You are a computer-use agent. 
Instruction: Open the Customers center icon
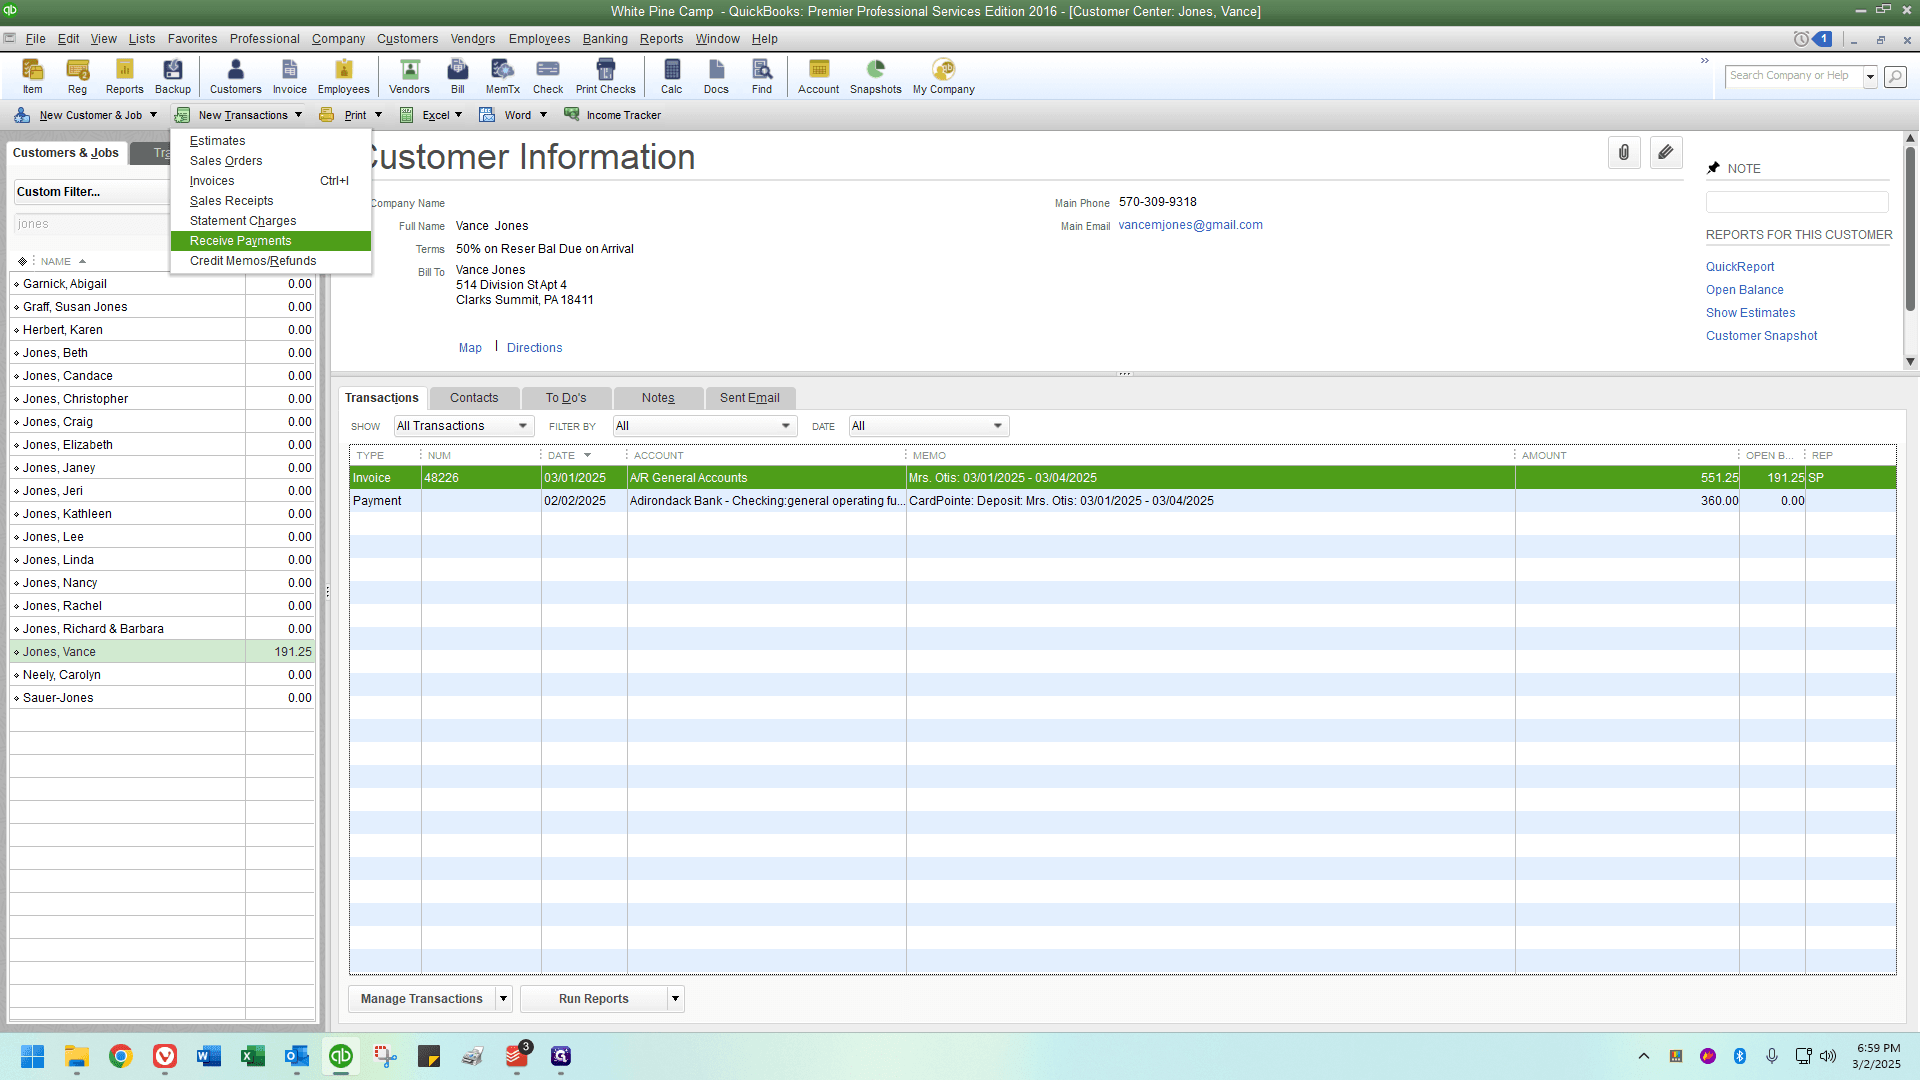point(236,76)
